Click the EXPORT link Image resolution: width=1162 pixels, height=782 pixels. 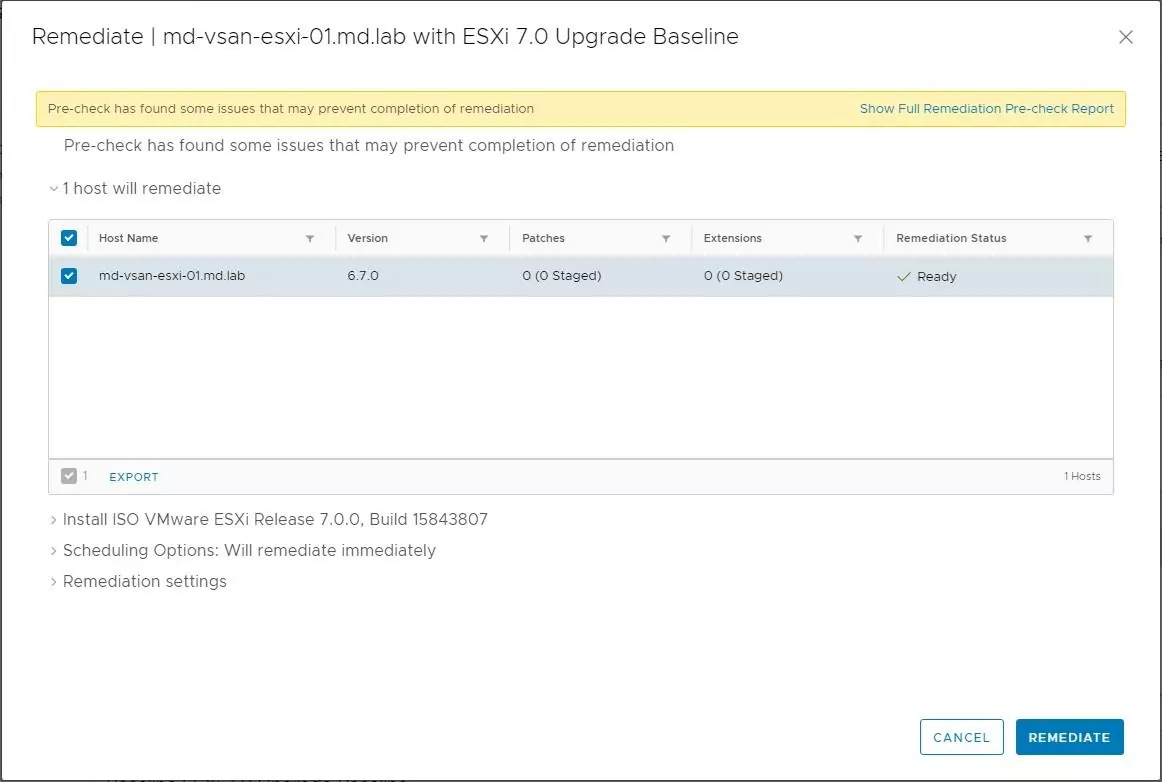click(x=133, y=477)
